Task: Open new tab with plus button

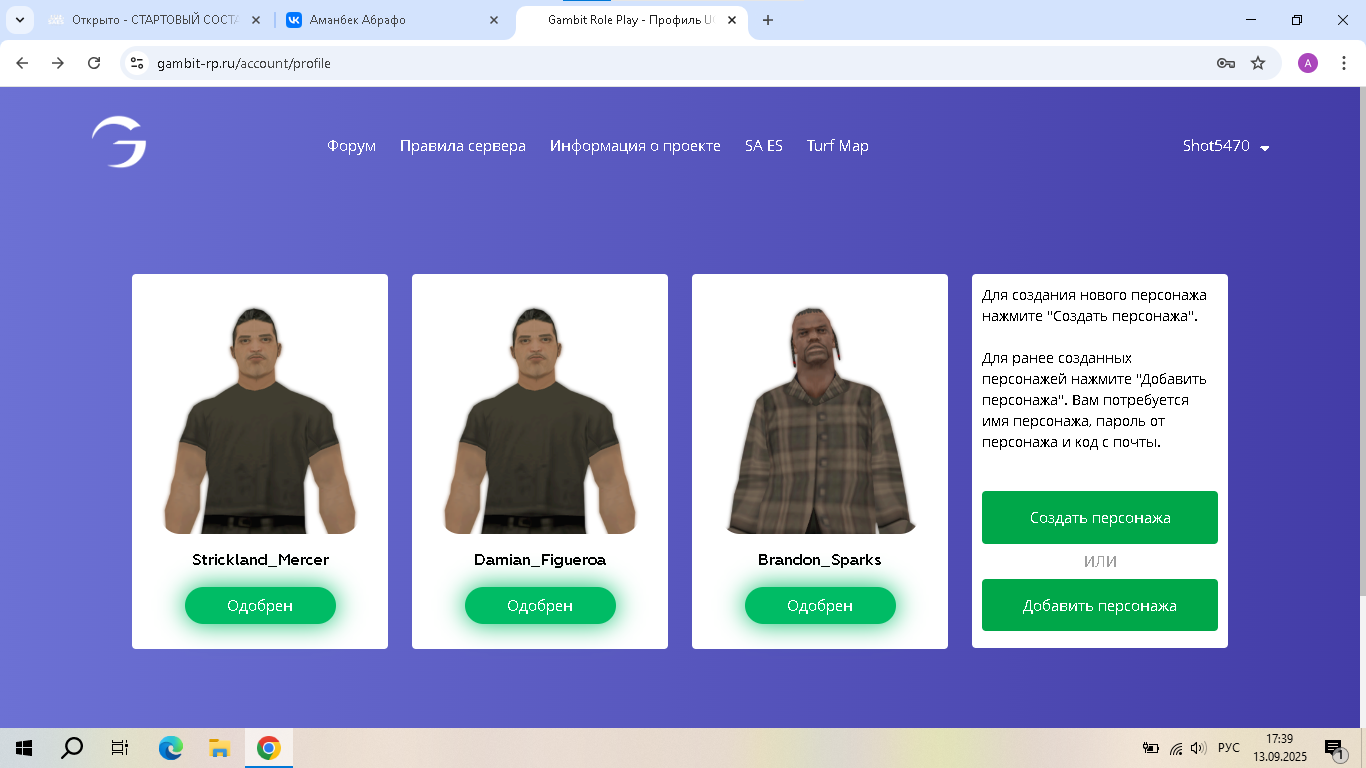Action: pos(768,20)
